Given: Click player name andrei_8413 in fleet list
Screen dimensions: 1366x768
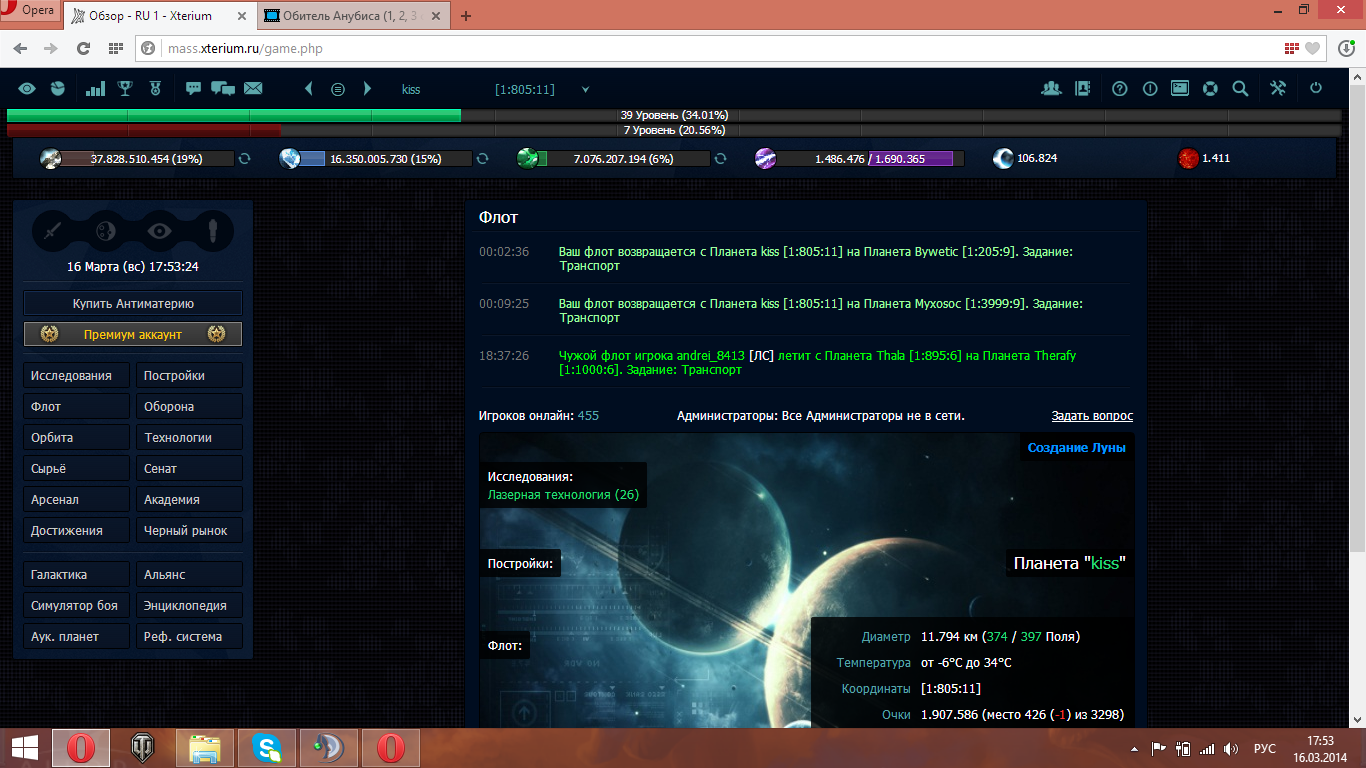Looking at the screenshot, I should pyautogui.click(x=711, y=356).
